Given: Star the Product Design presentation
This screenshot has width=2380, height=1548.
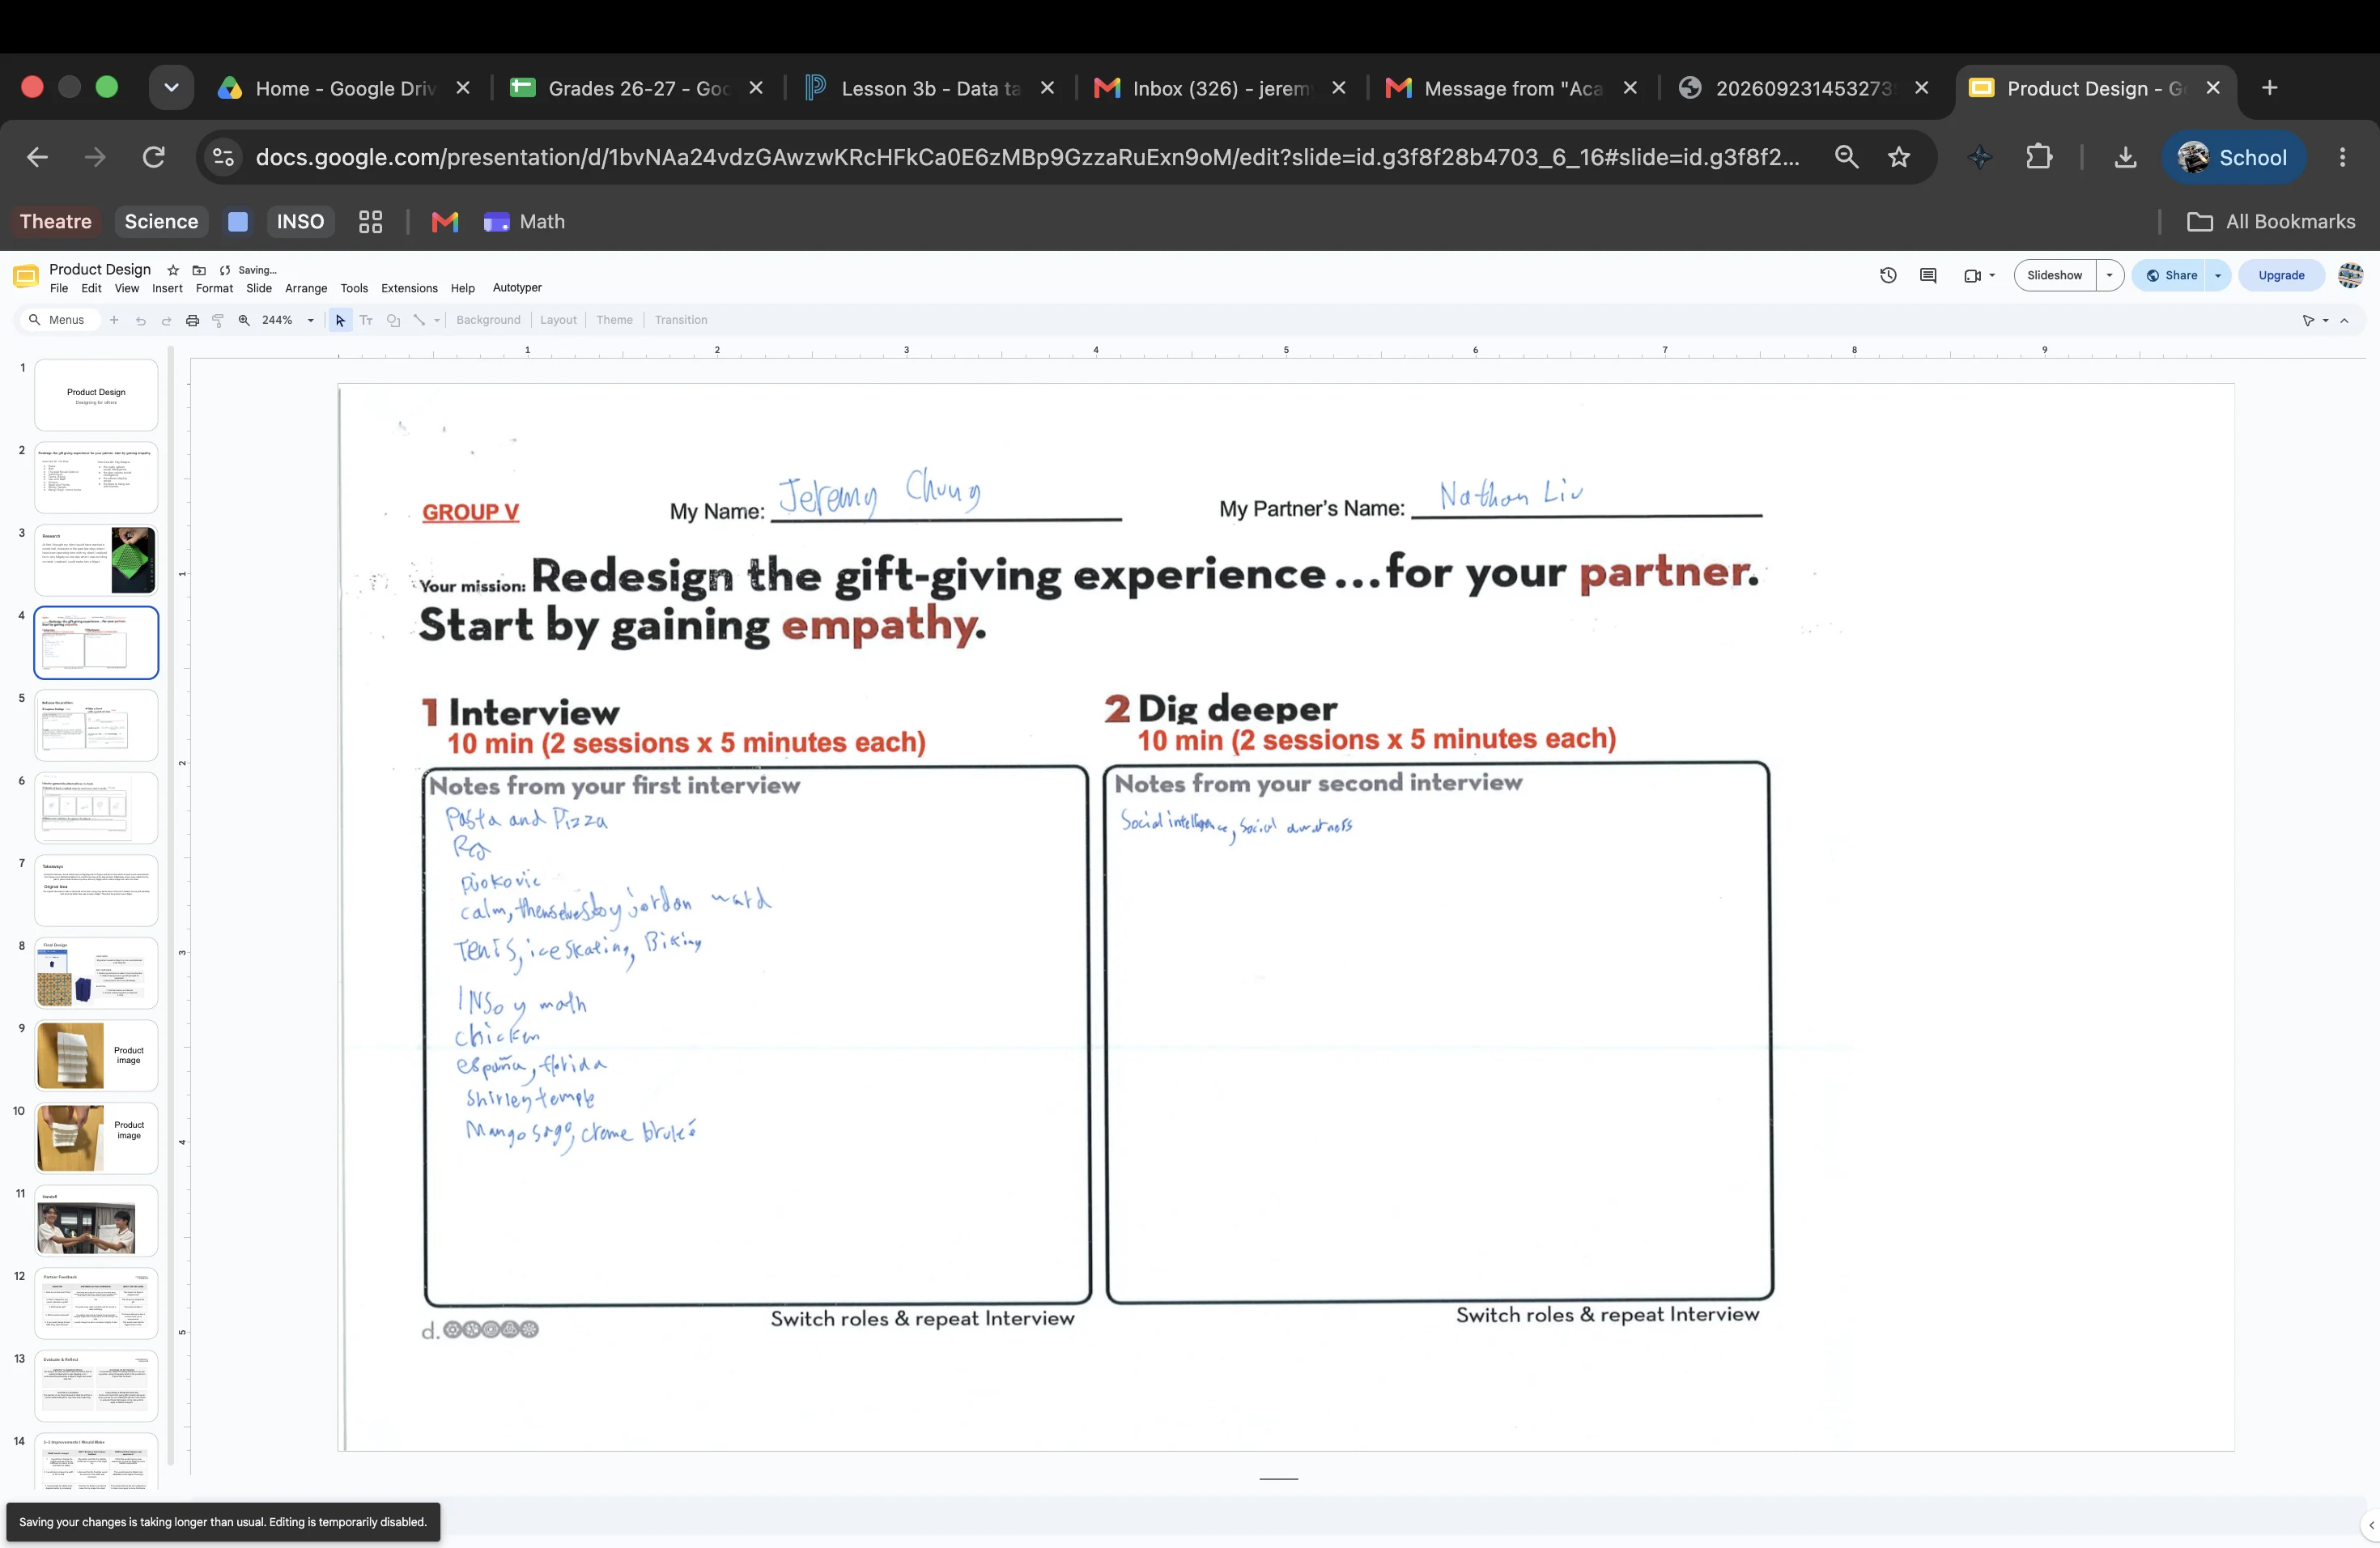Looking at the screenshot, I should pos(173,270).
